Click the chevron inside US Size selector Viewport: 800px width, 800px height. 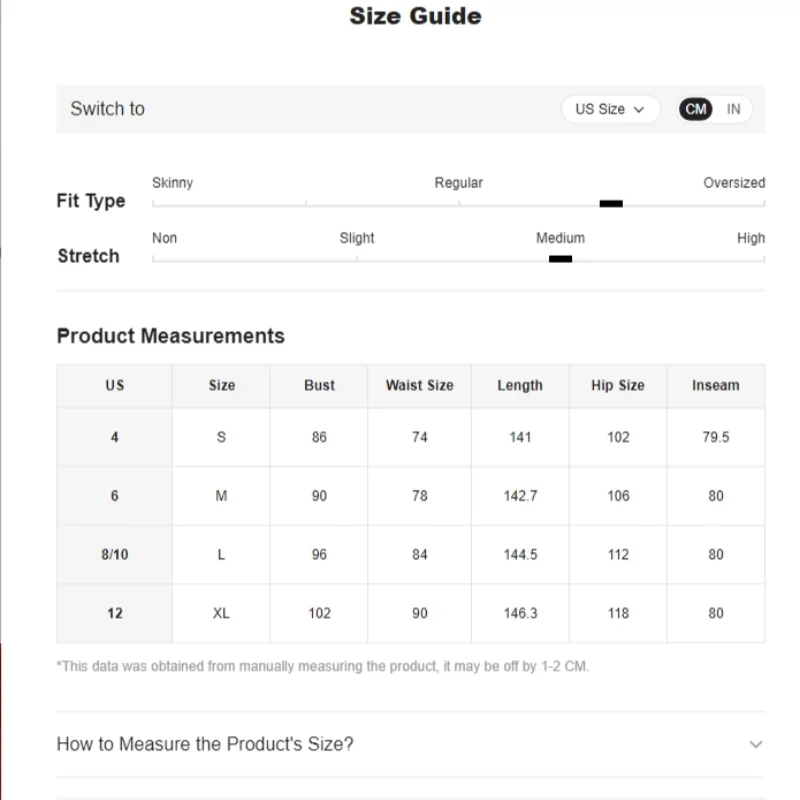click(639, 110)
